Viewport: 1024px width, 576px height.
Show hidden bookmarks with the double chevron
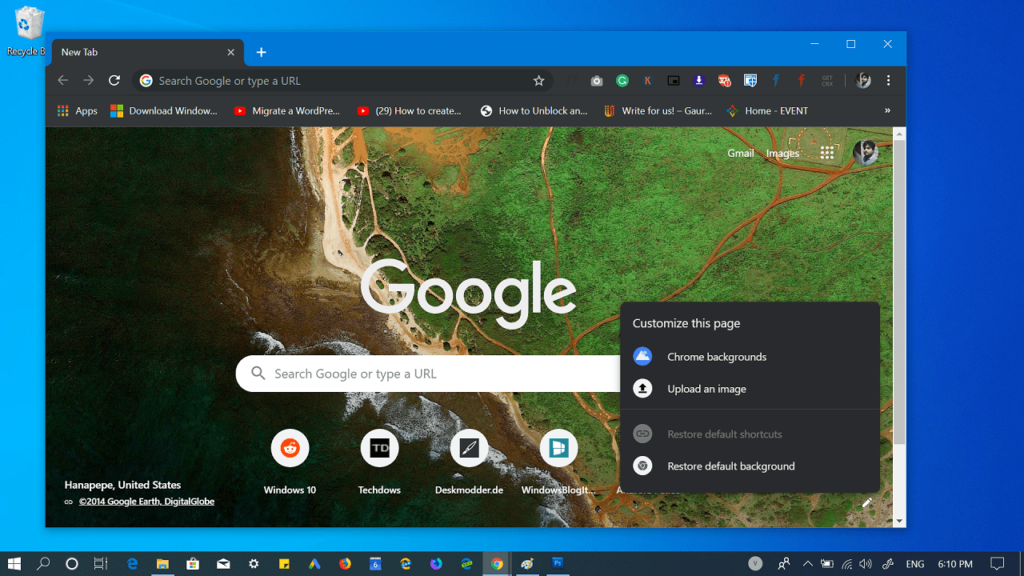888,110
